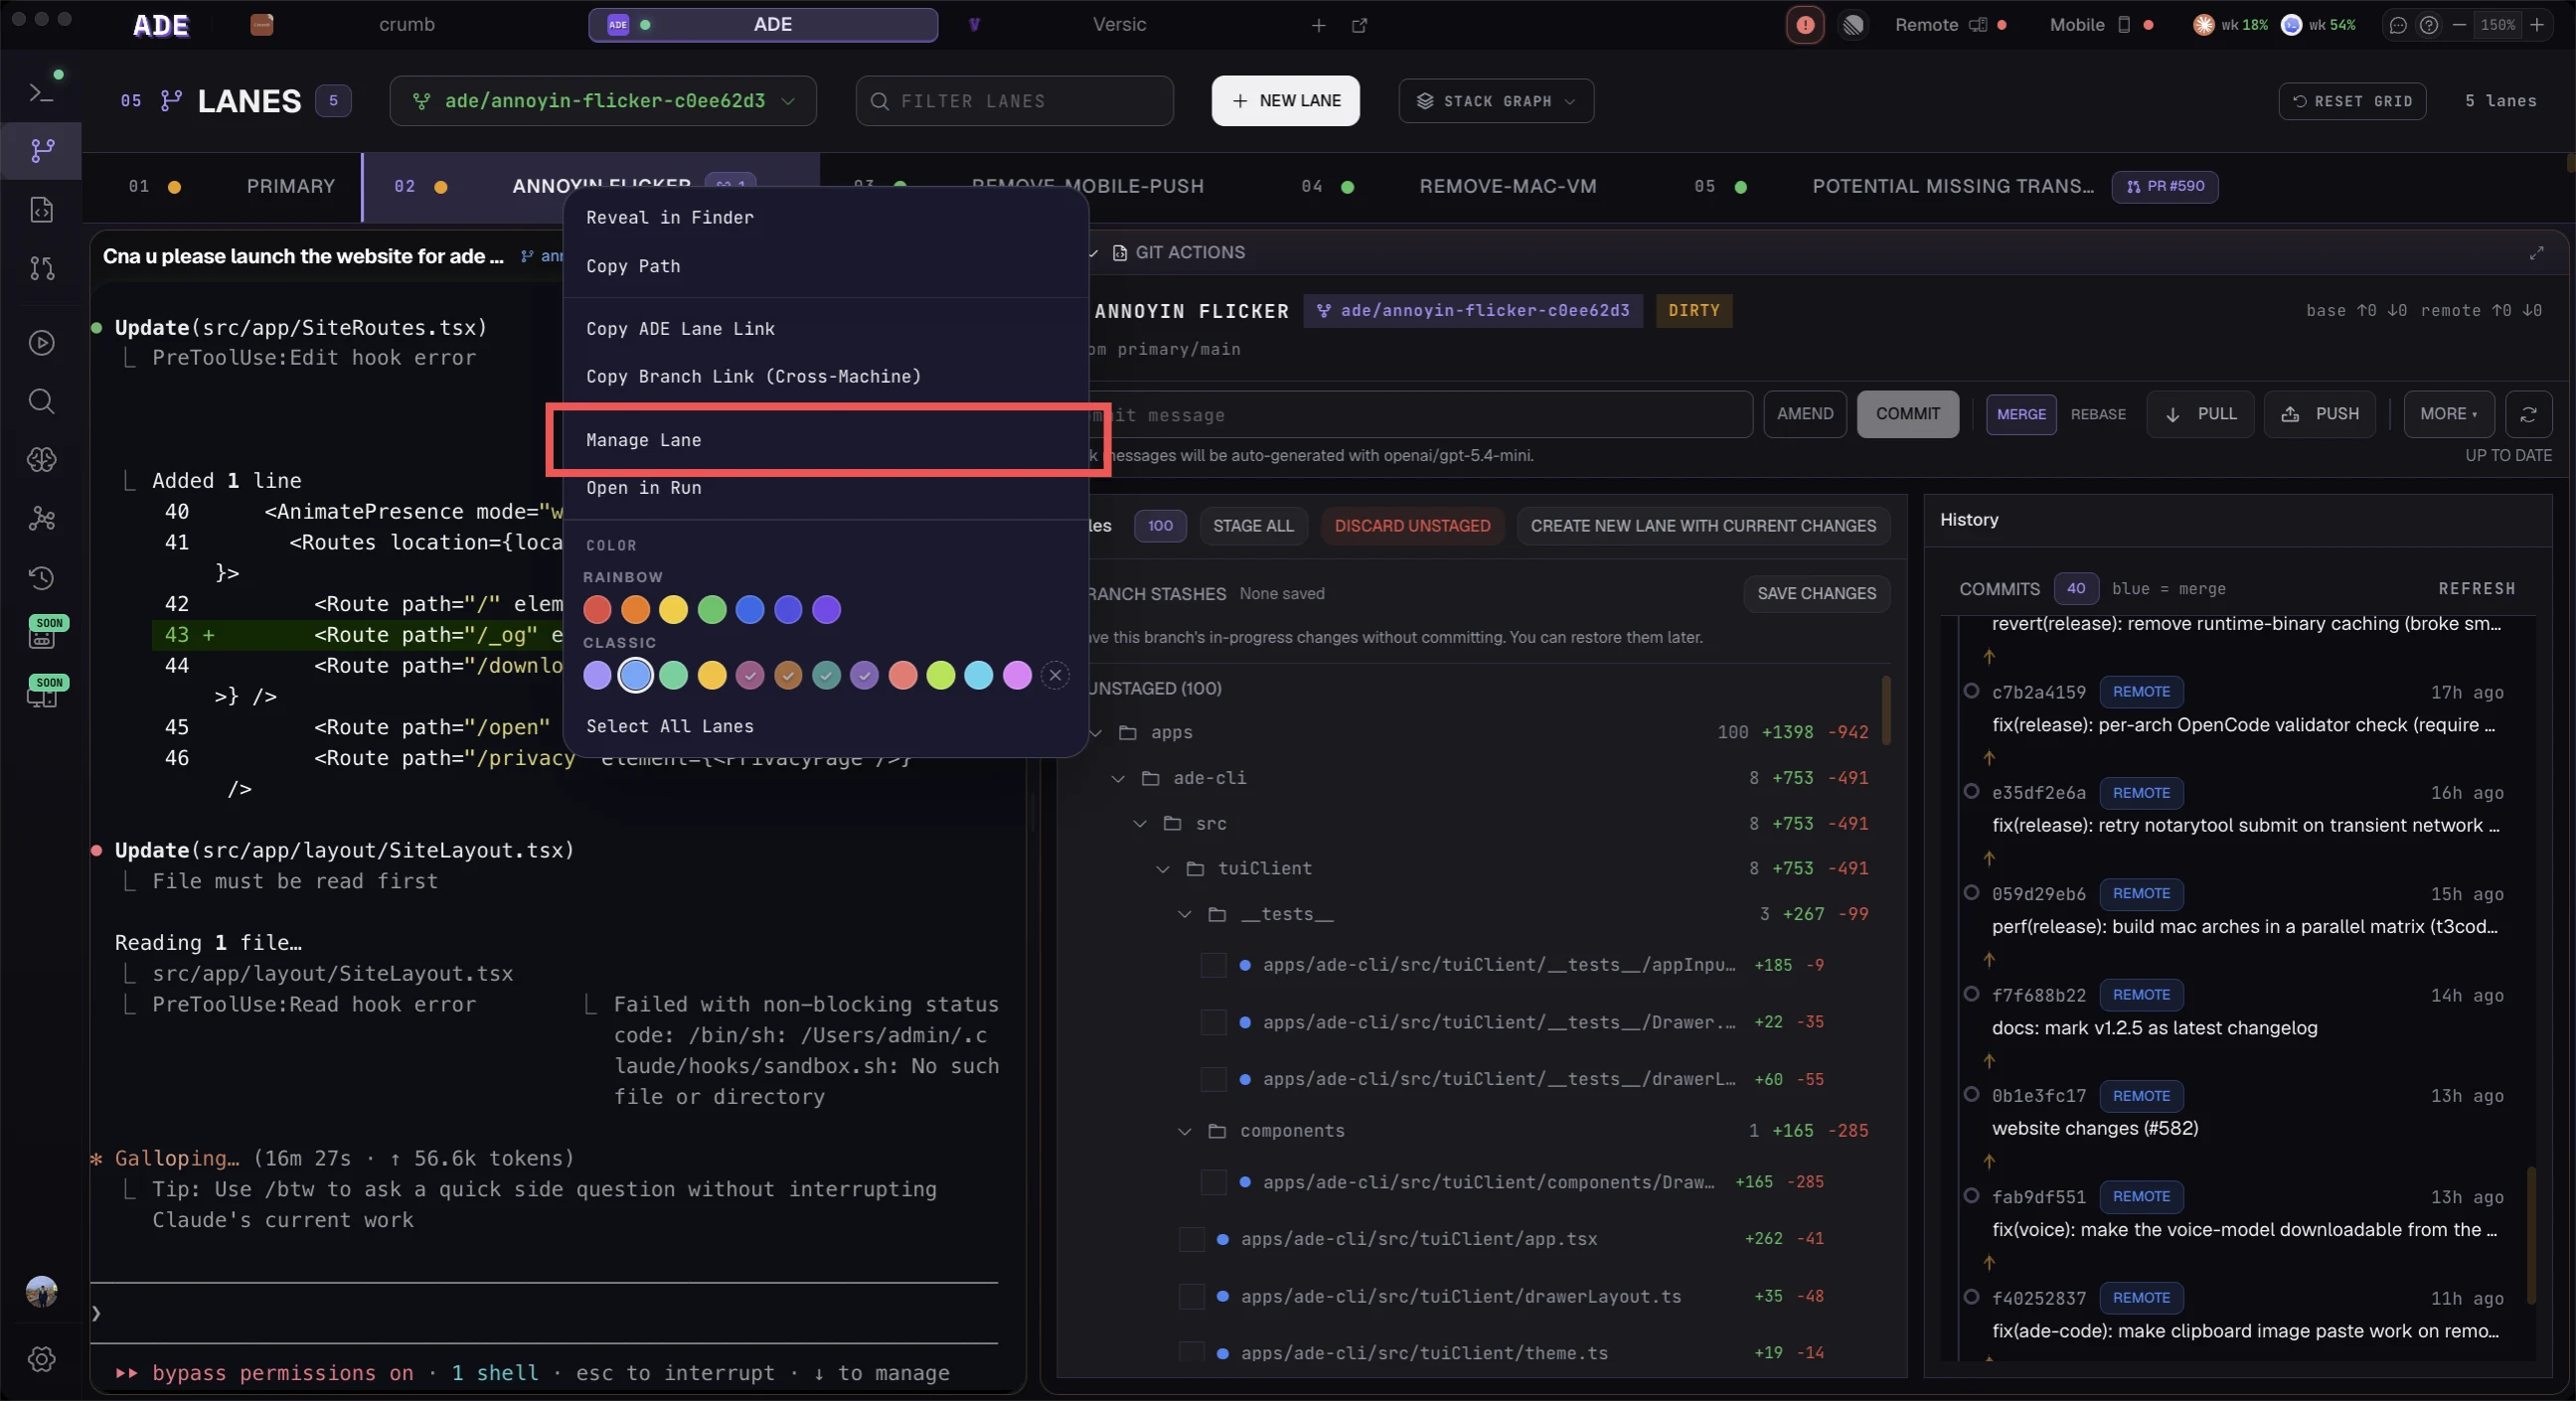Viewport: 2576px width, 1401px height.
Task: Open the settings gear in the sidebar
Action: click(x=41, y=1359)
